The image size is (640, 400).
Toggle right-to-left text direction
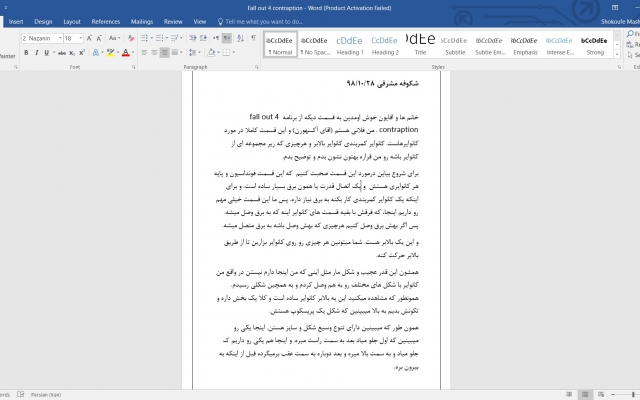click(227, 38)
